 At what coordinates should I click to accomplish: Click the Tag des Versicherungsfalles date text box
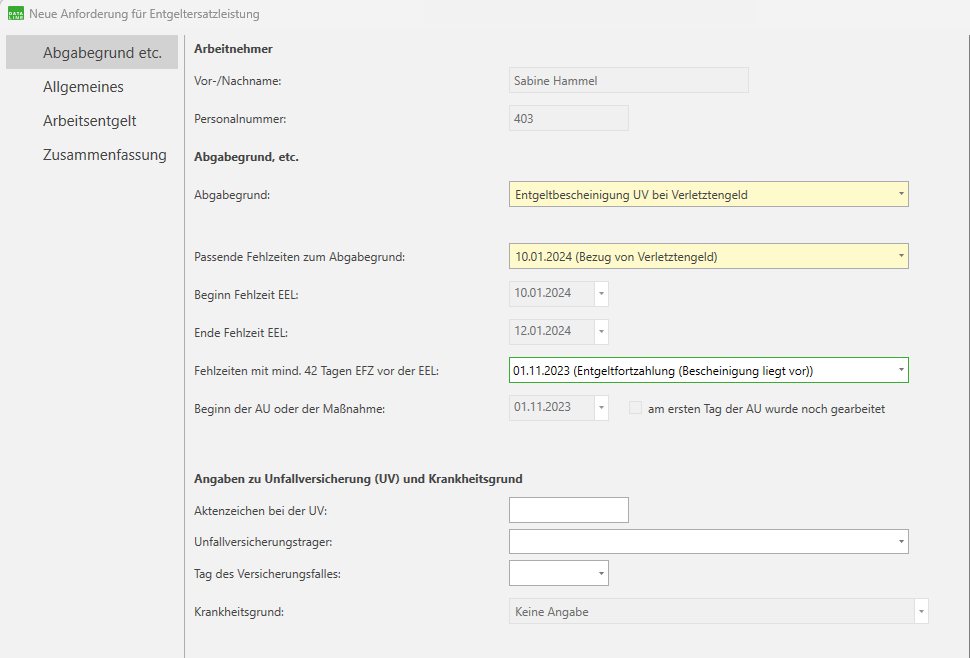click(550, 573)
